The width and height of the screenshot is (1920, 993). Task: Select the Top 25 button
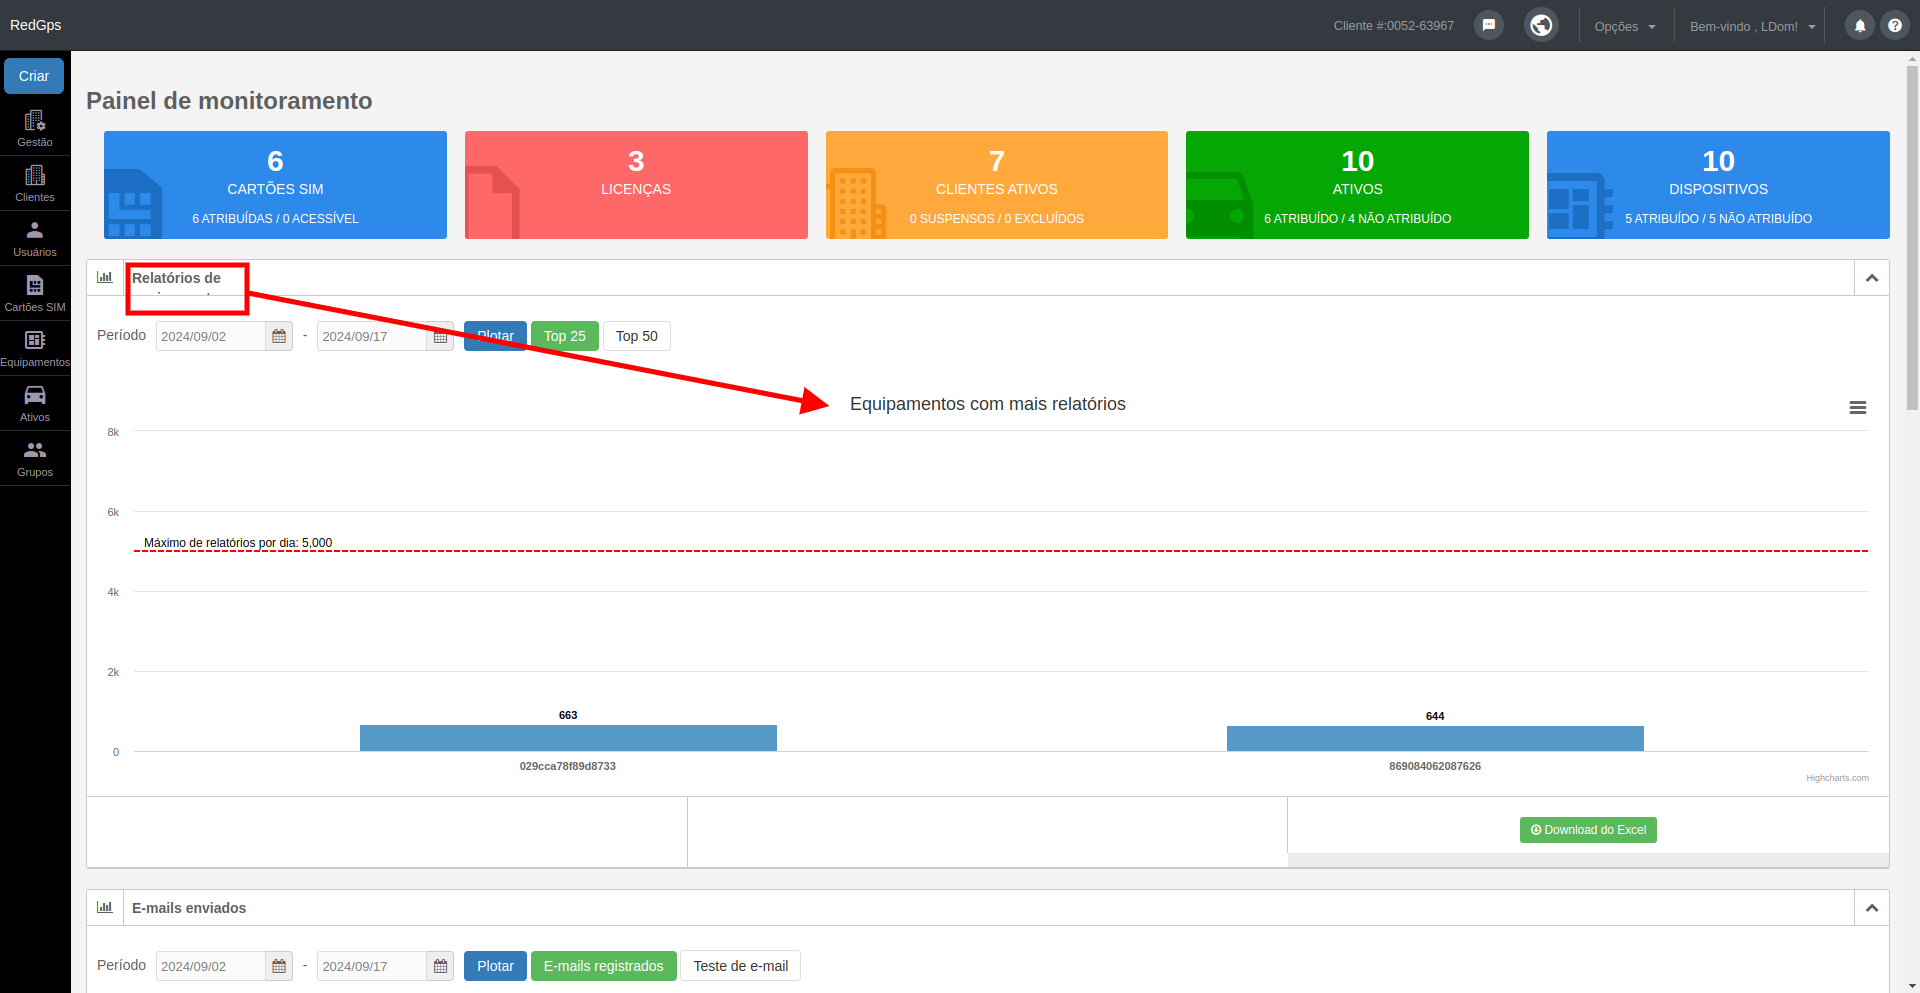[x=565, y=336]
